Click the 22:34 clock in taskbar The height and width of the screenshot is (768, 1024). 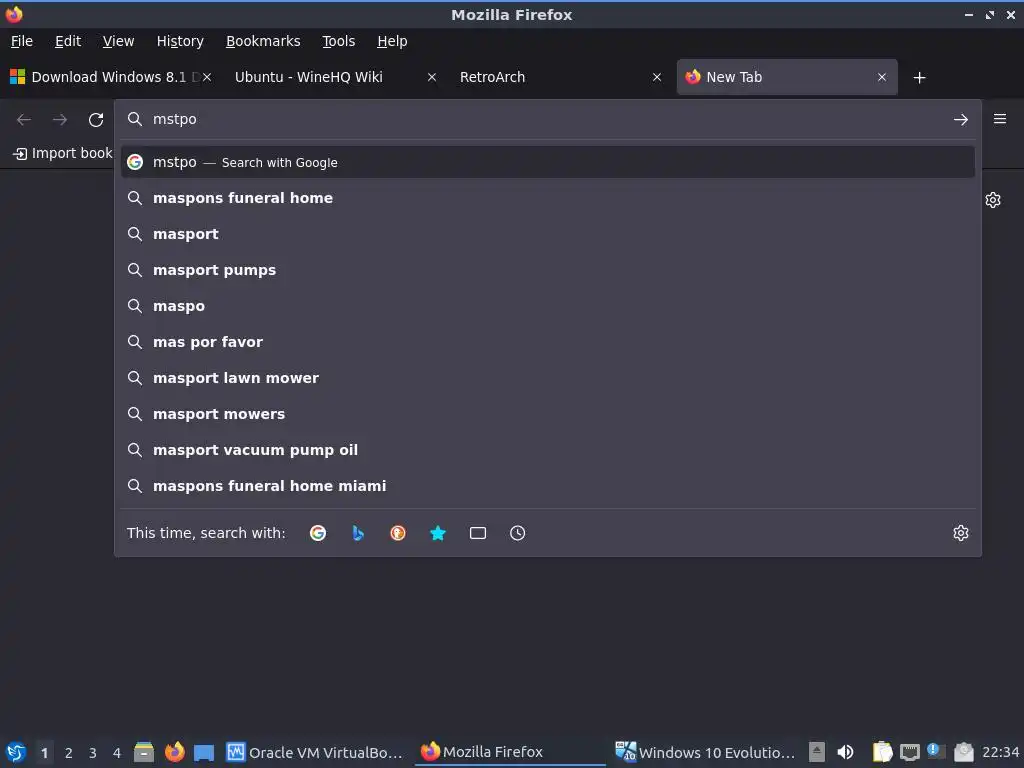(x=1000, y=753)
